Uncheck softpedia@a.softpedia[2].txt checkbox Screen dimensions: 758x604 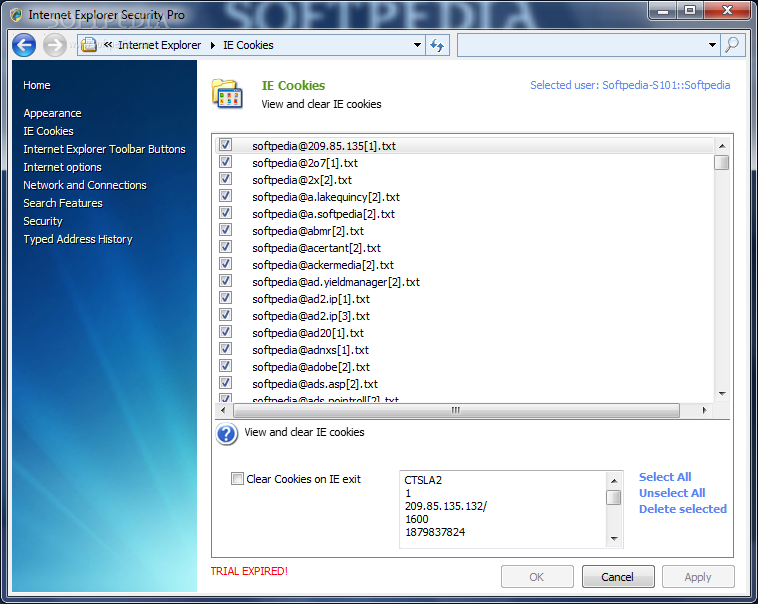(225, 212)
